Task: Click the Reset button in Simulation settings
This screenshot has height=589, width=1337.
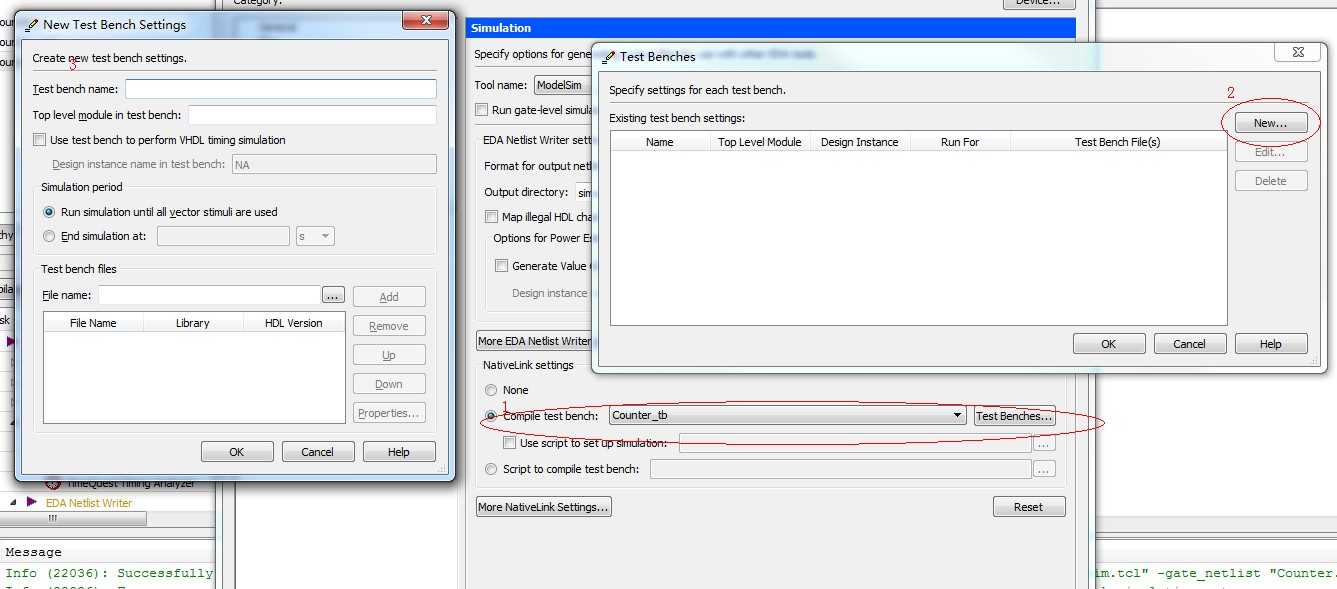Action: [x=1029, y=507]
